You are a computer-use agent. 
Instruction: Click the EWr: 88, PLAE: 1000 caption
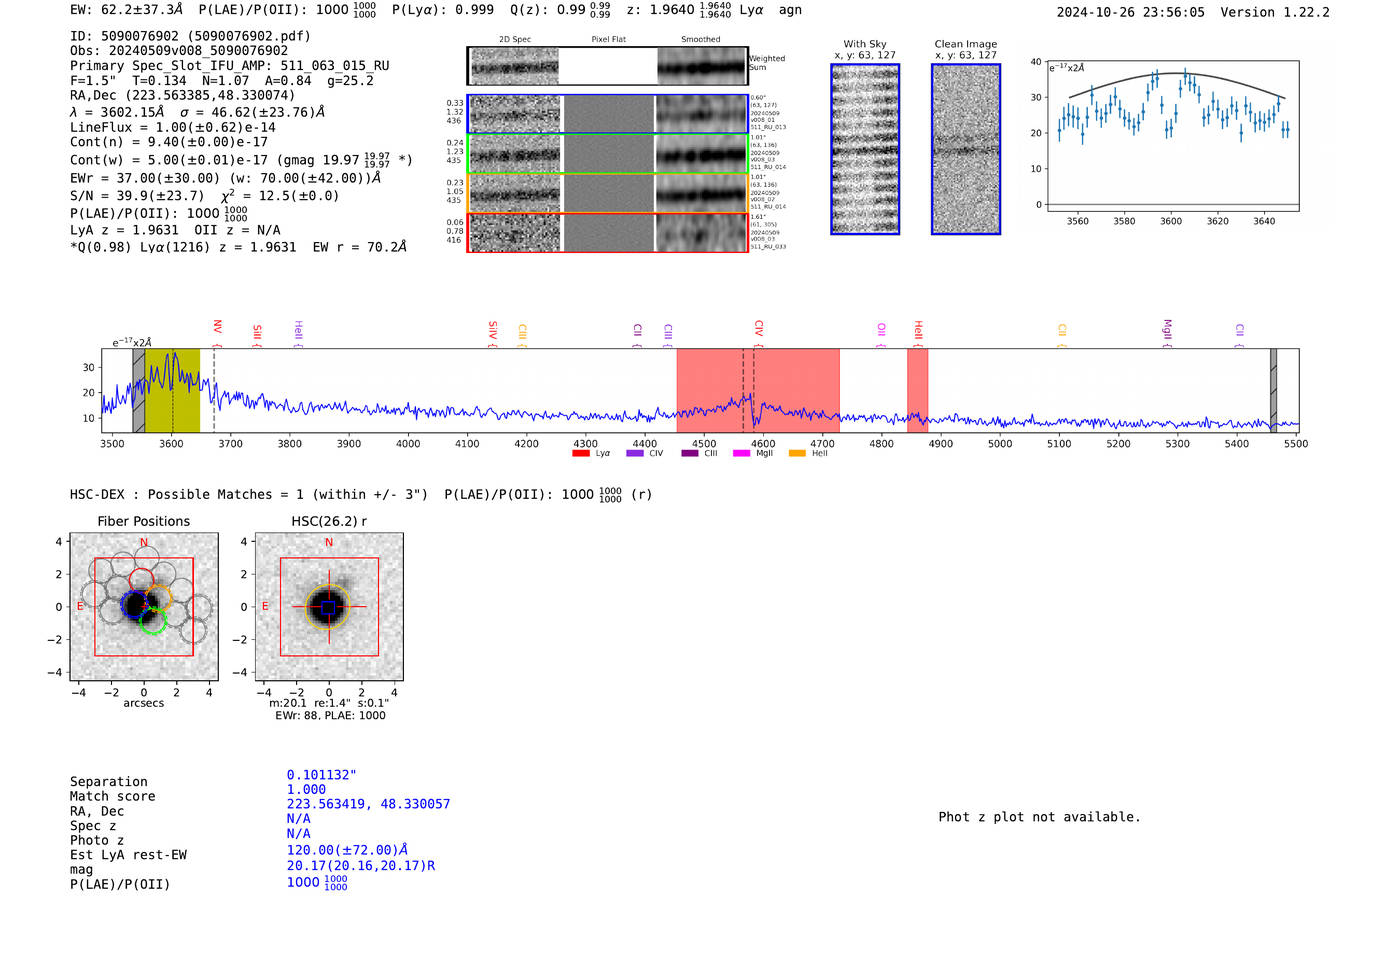tap(330, 715)
